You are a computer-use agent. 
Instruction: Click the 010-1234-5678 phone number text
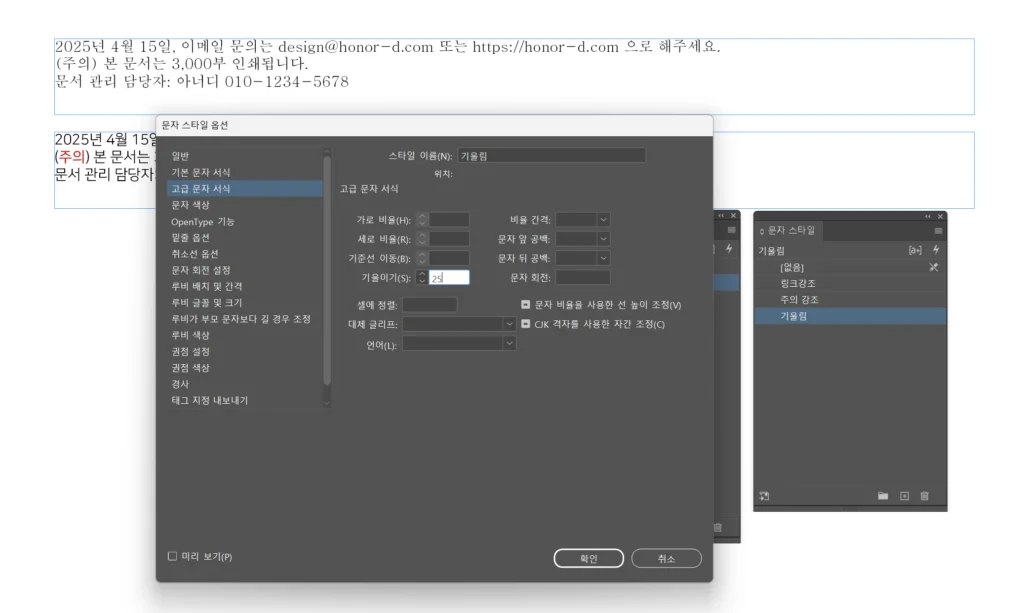click(x=287, y=82)
